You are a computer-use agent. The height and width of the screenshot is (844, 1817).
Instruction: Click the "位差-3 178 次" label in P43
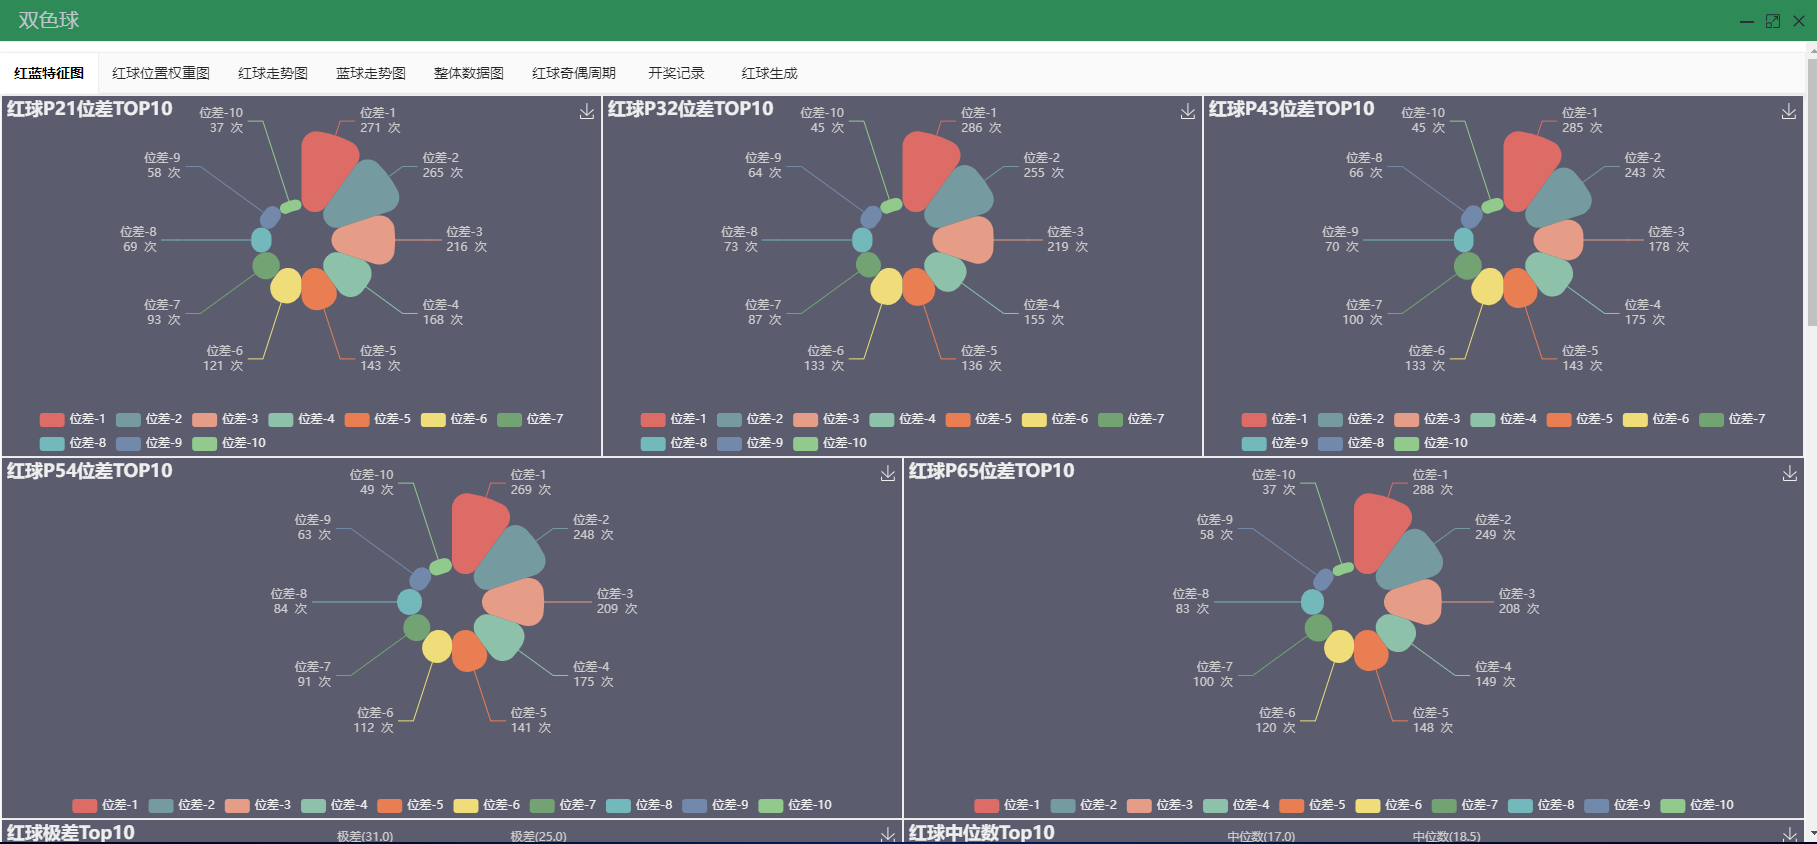click(1668, 239)
